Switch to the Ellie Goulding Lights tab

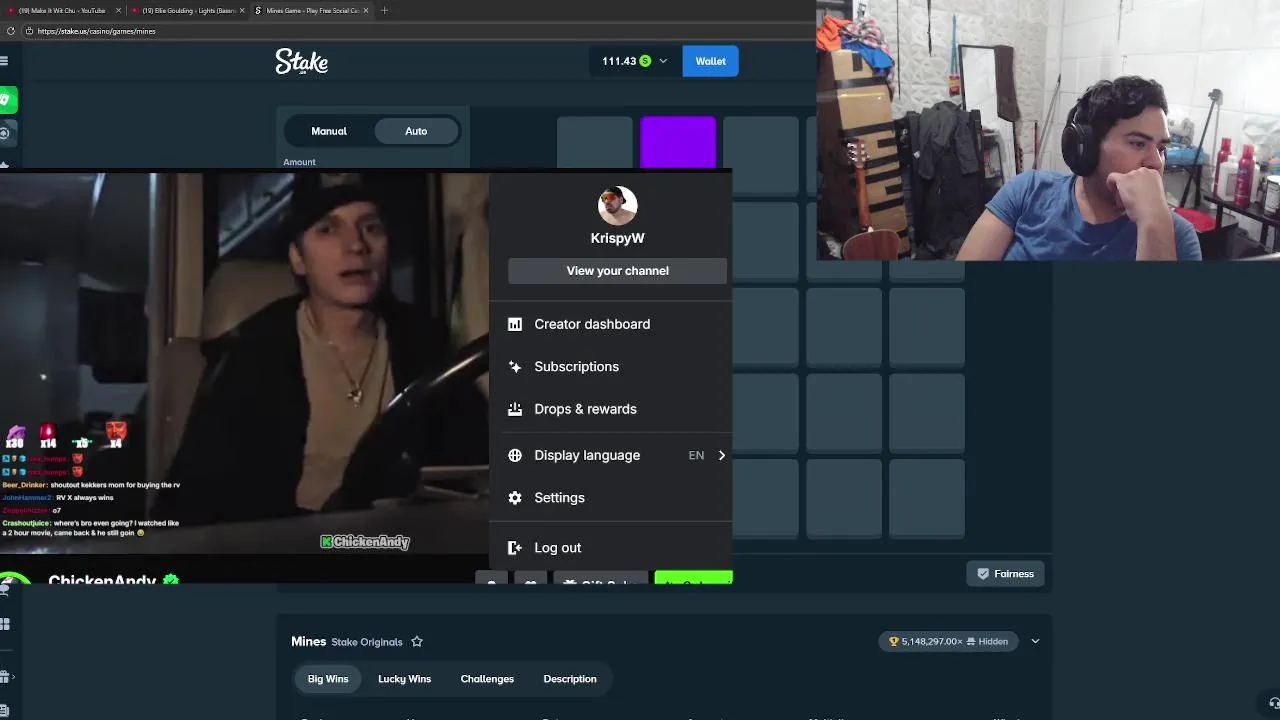point(187,10)
